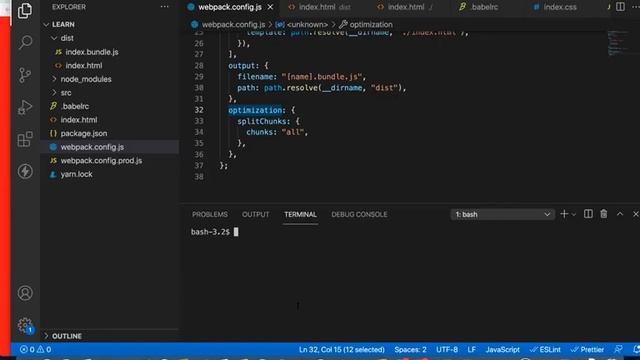
Task: Select the webpack.config.js editor tab
Action: (230, 7)
